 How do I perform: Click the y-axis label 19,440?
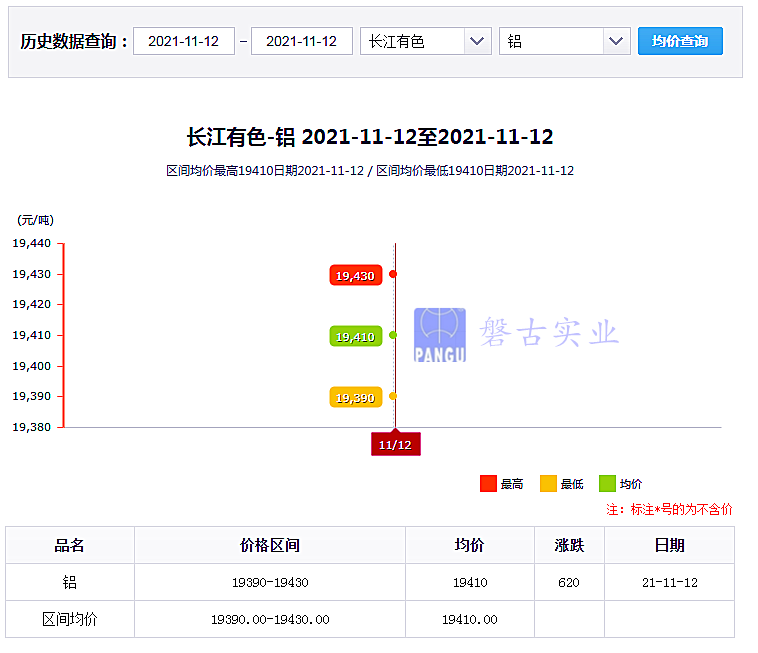[x=31, y=243]
